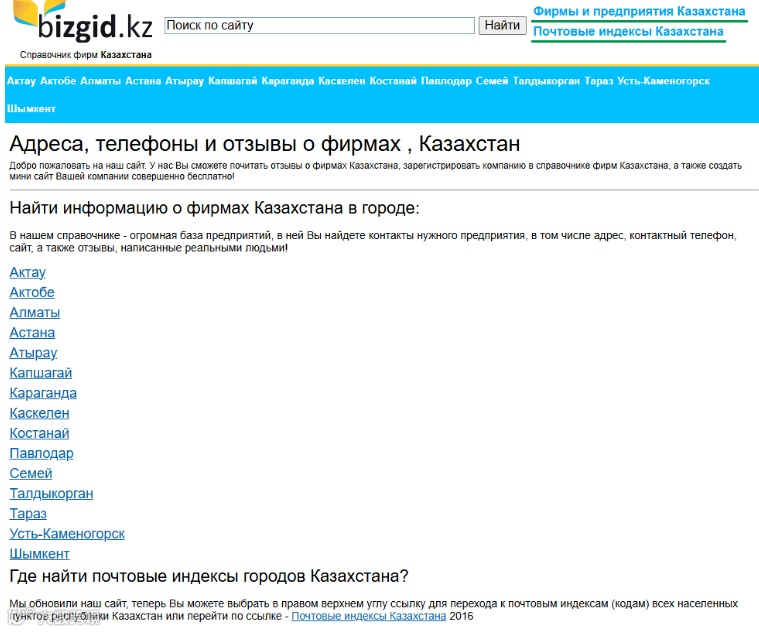Click heading Найти информацию о фирмах Казахстана в городе
Screen dimensions: 759x632
214,208
